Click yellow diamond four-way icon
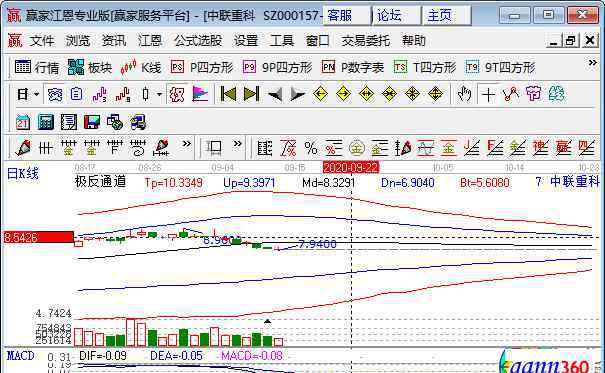This screenshot has height=373, width=605. (412, 94)
